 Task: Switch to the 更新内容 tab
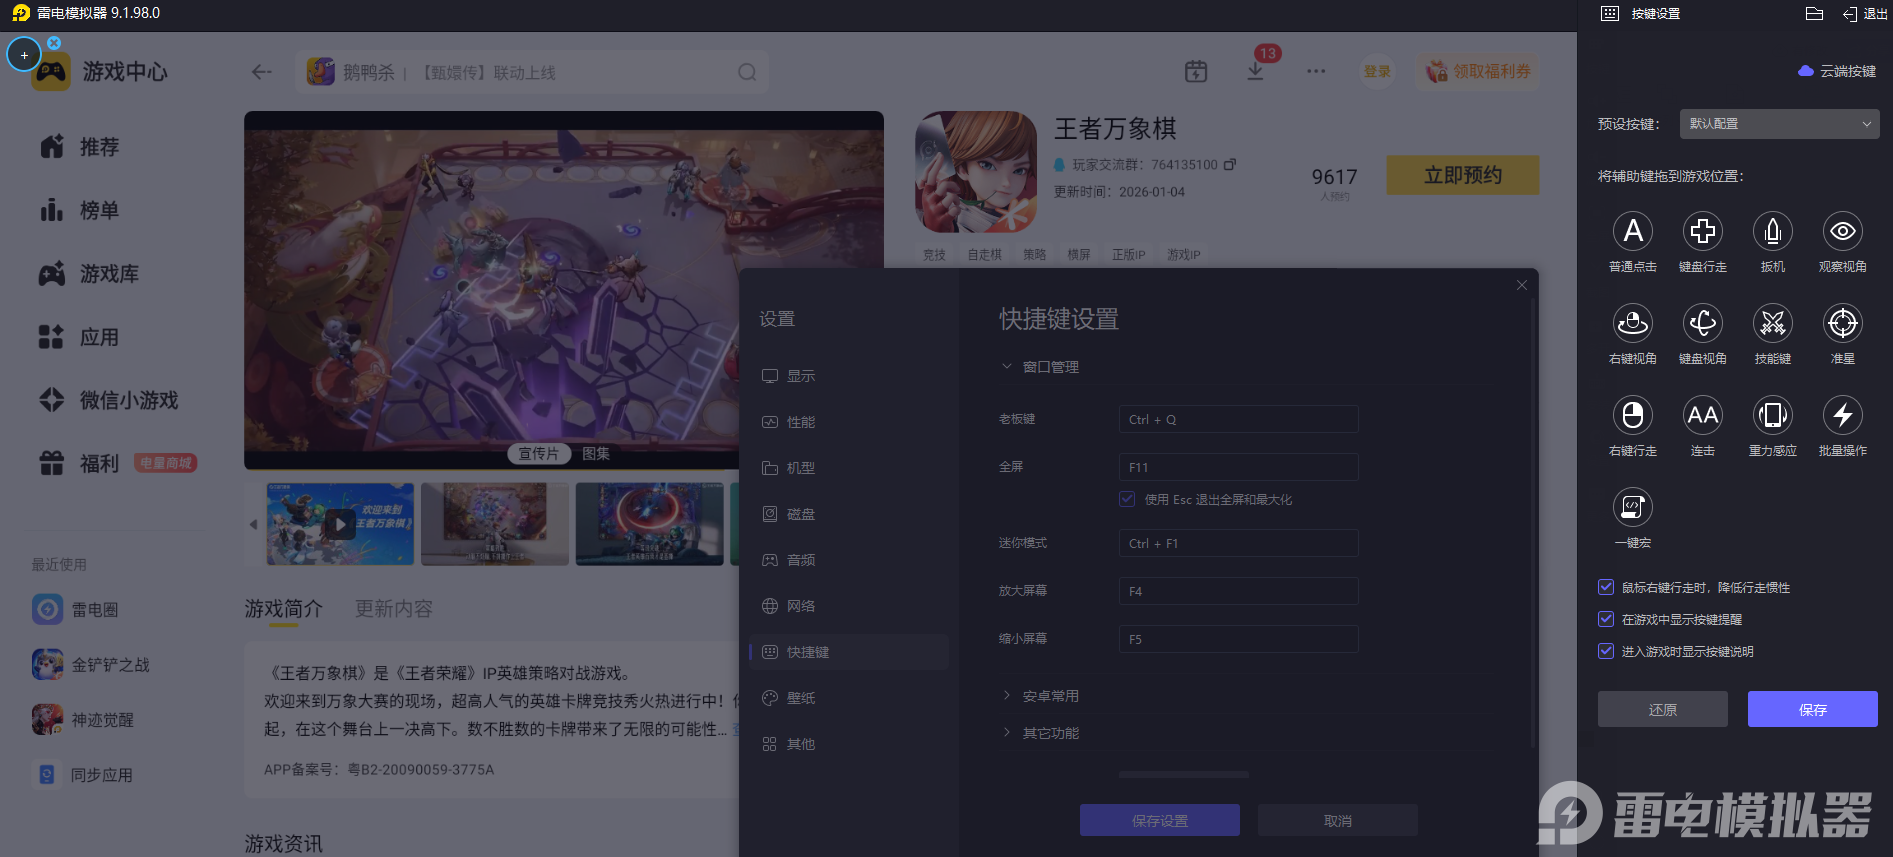[x=394, y=608]
